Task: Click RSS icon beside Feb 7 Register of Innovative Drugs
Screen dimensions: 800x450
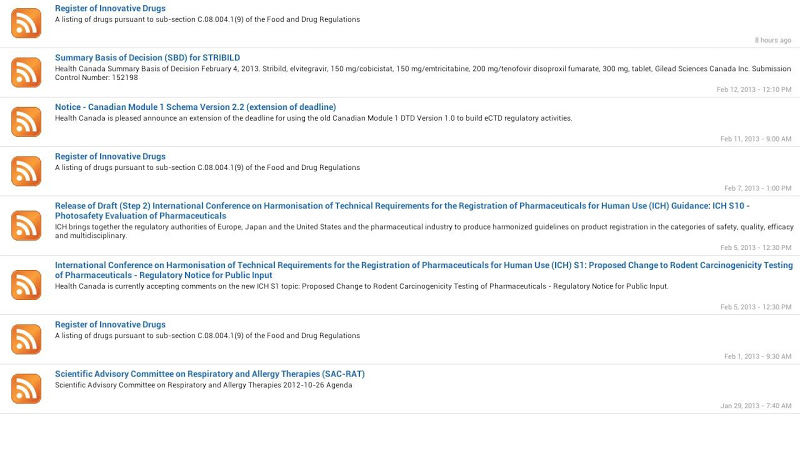Action: click(26, 171)
